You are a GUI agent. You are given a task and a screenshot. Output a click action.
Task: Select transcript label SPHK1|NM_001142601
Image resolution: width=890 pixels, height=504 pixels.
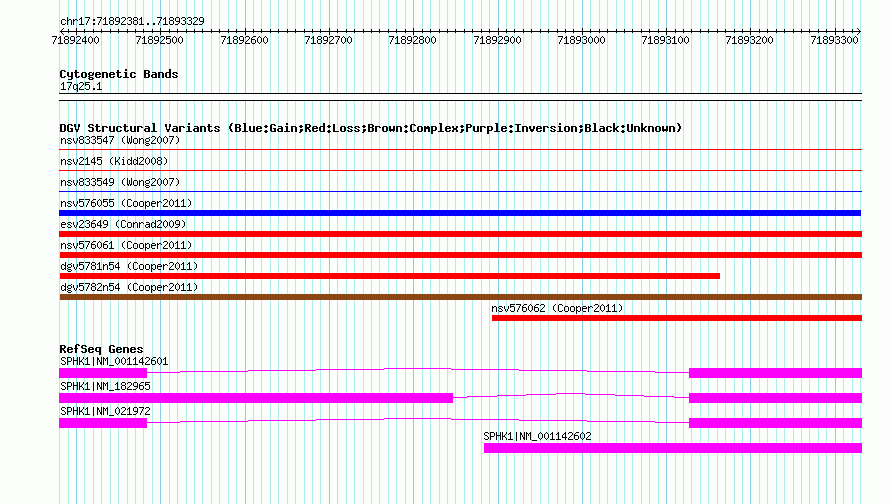coord(114,362)
